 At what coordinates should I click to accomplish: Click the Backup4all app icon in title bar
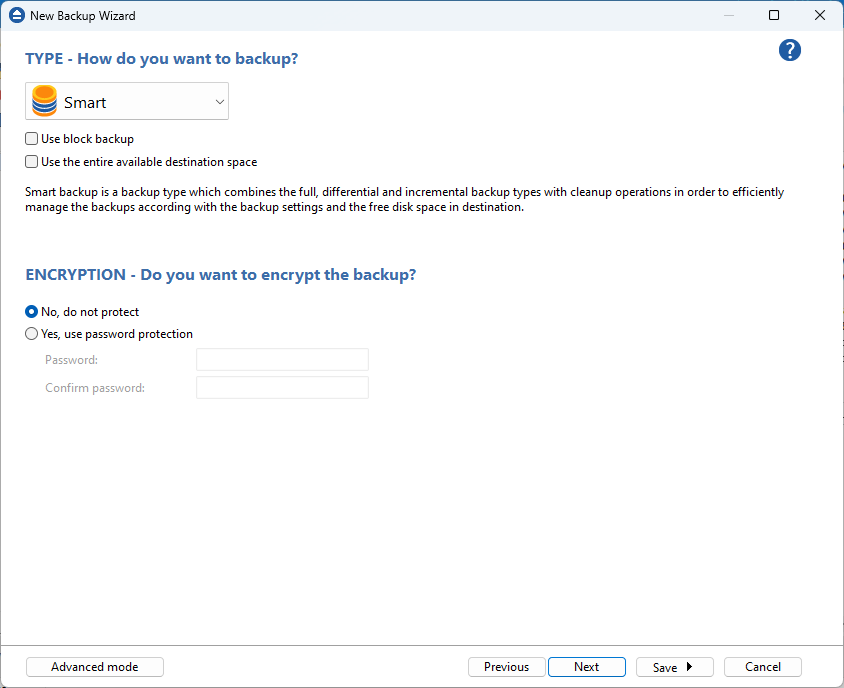point(16,16)
